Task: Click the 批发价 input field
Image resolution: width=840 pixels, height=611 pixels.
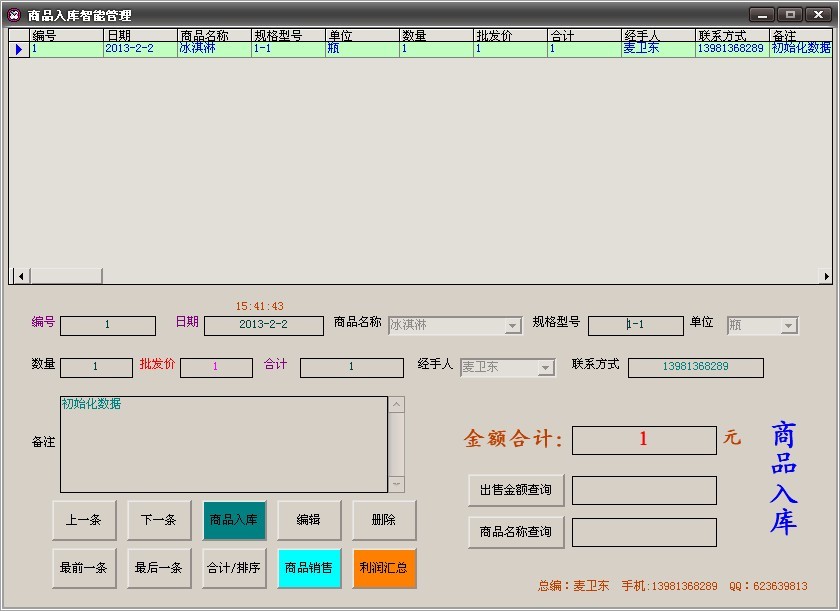Action: (x=216, y=367)
